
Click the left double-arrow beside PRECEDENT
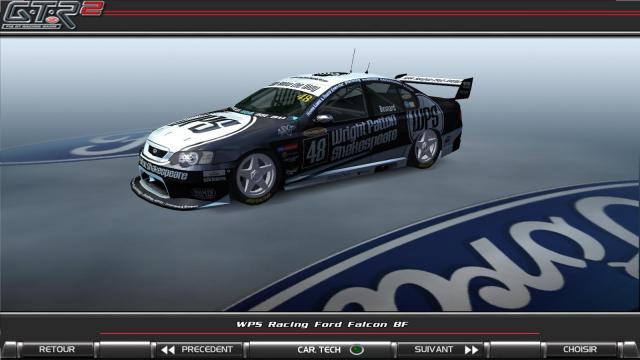[168, 350]
